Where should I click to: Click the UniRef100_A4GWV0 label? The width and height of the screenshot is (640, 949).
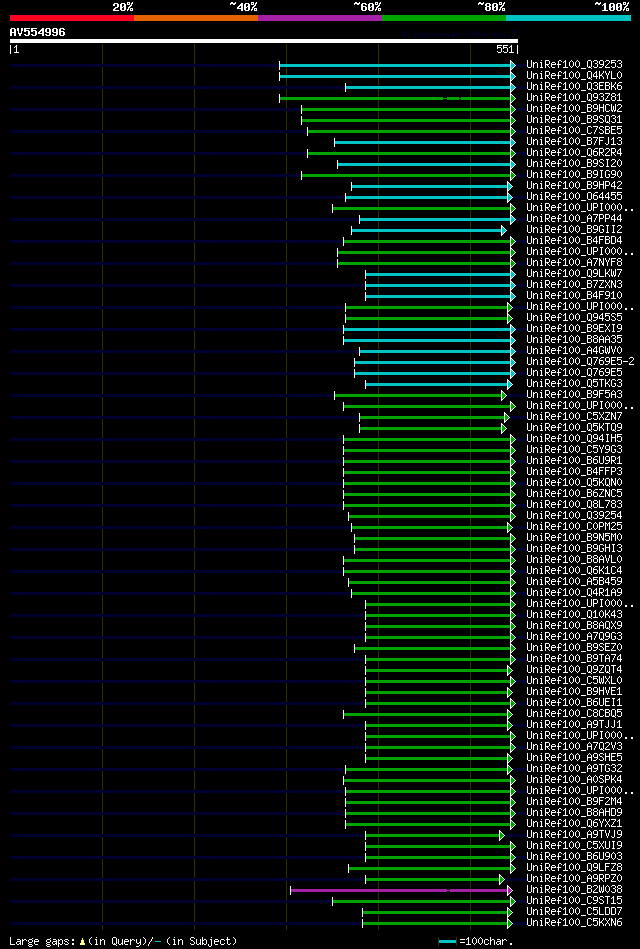pos(575,350)
